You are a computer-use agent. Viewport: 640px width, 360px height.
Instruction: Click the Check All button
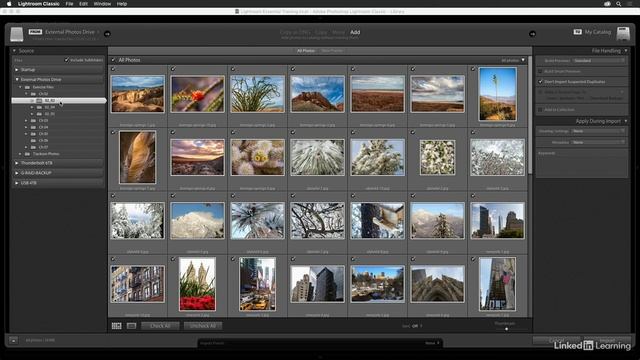160,326
